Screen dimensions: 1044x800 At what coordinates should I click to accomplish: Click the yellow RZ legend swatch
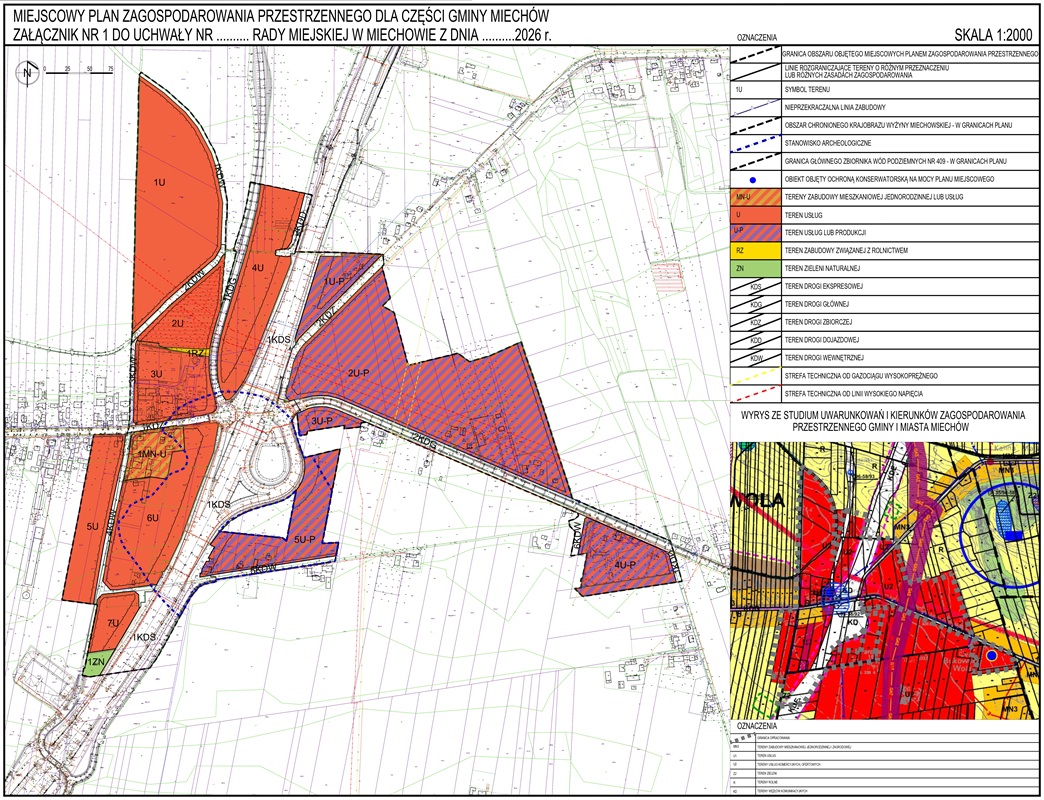pos(756,251)
